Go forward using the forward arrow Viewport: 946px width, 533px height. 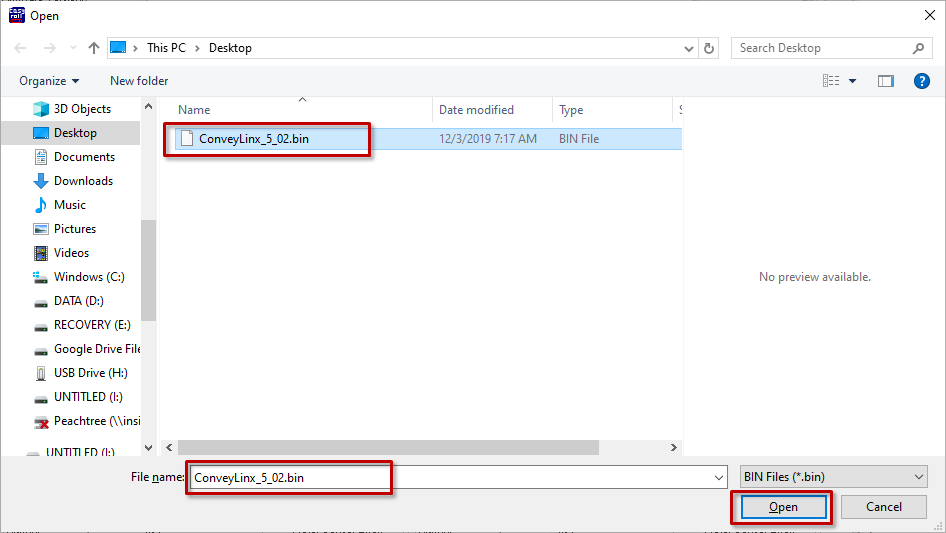pos(49,48)
